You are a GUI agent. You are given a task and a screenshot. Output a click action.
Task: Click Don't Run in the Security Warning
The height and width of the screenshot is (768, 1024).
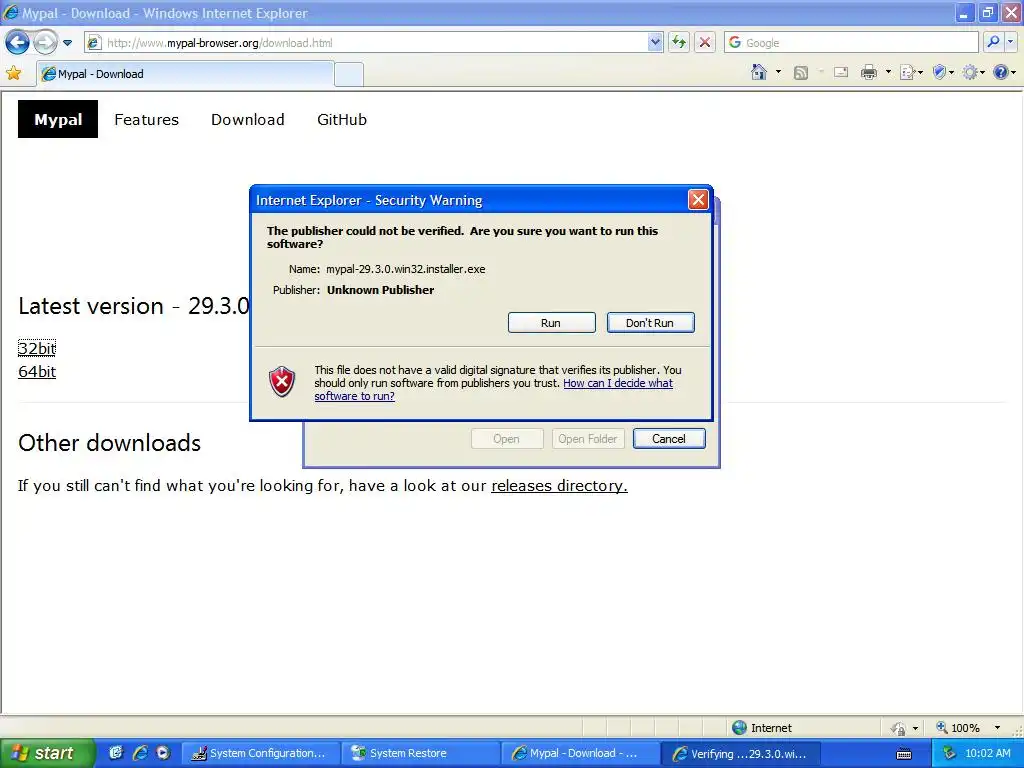650,323
